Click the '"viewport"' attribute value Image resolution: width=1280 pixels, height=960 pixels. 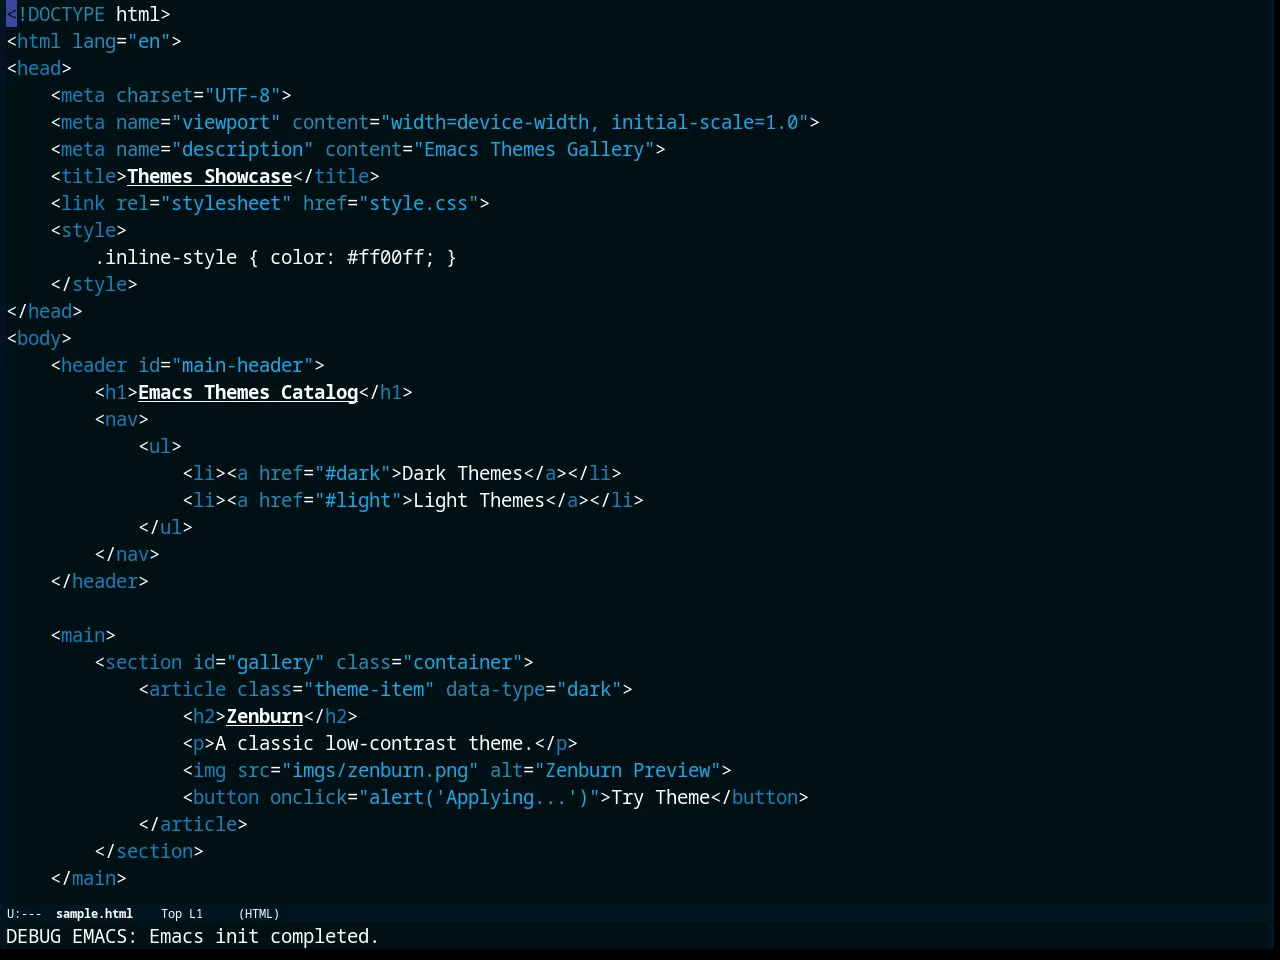(226, 123)
